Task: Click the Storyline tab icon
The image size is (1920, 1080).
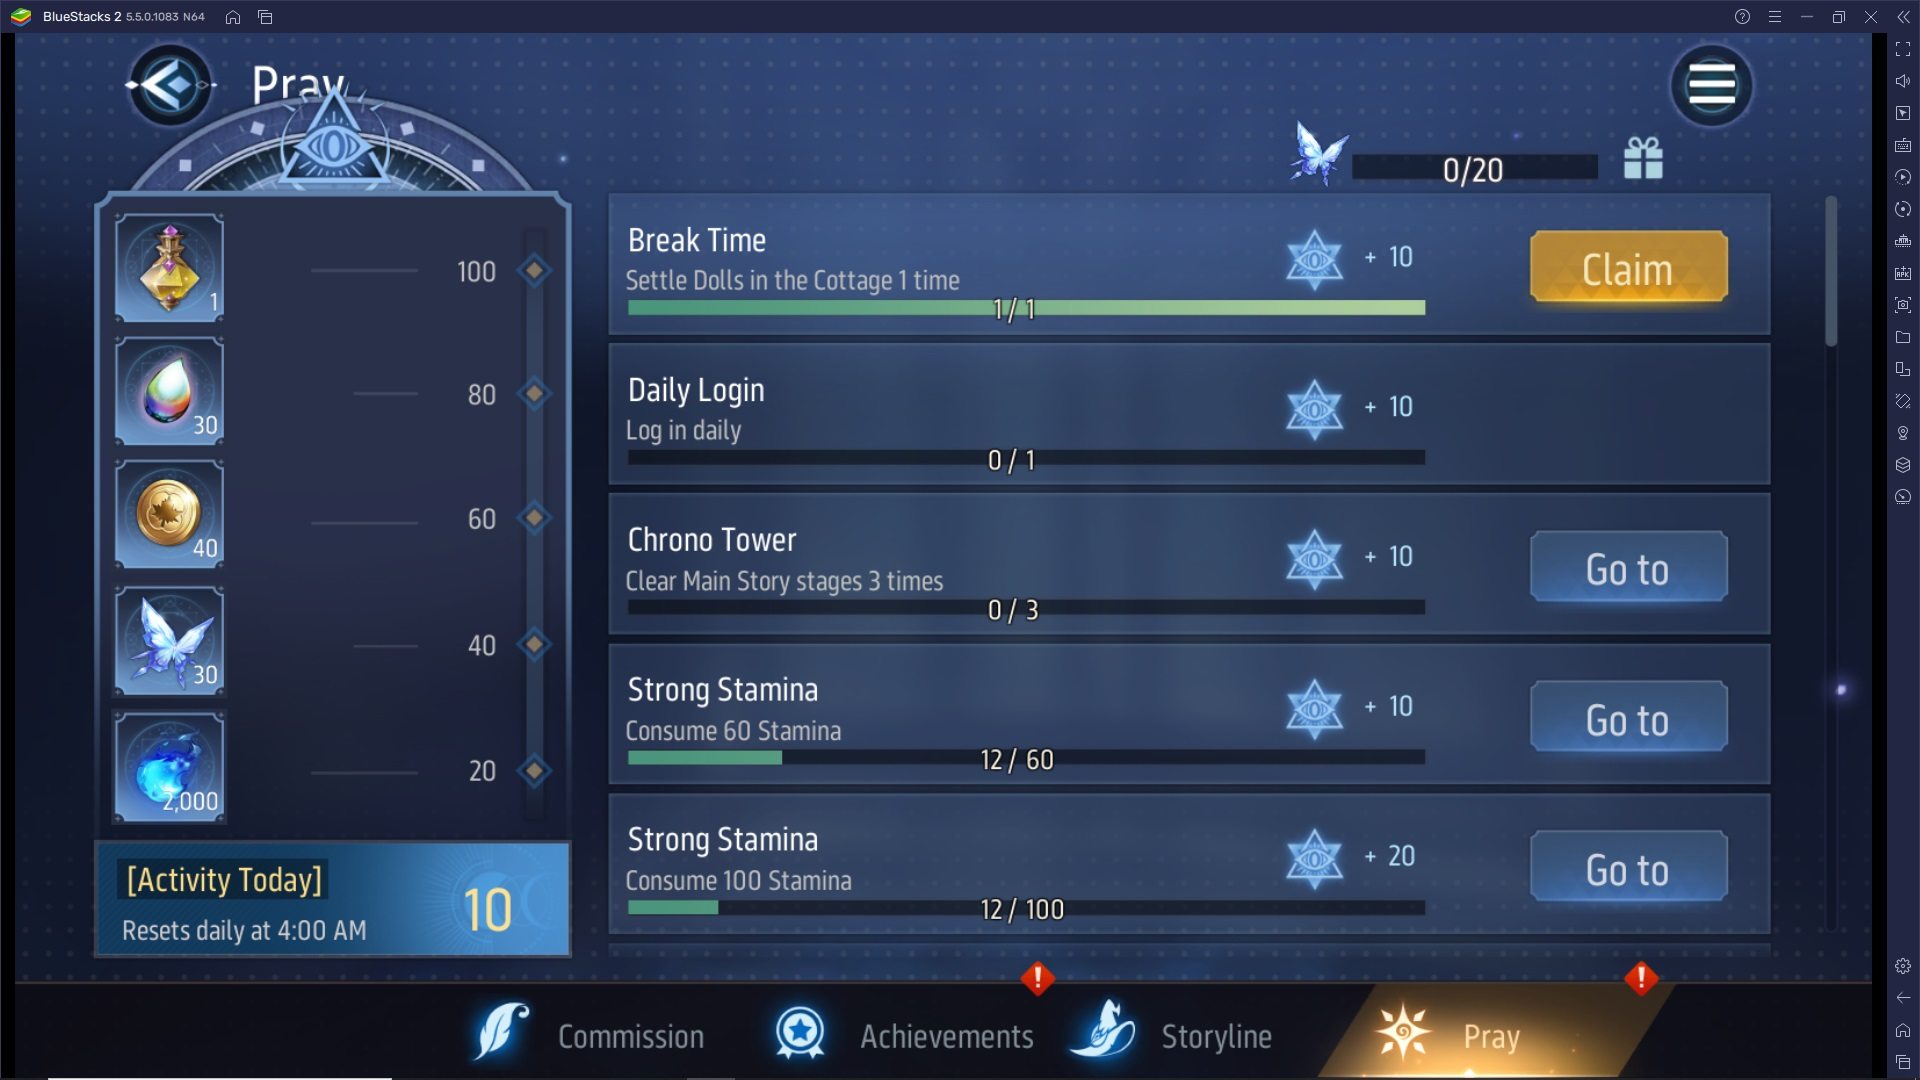Action: [x=1106, y=1033]
